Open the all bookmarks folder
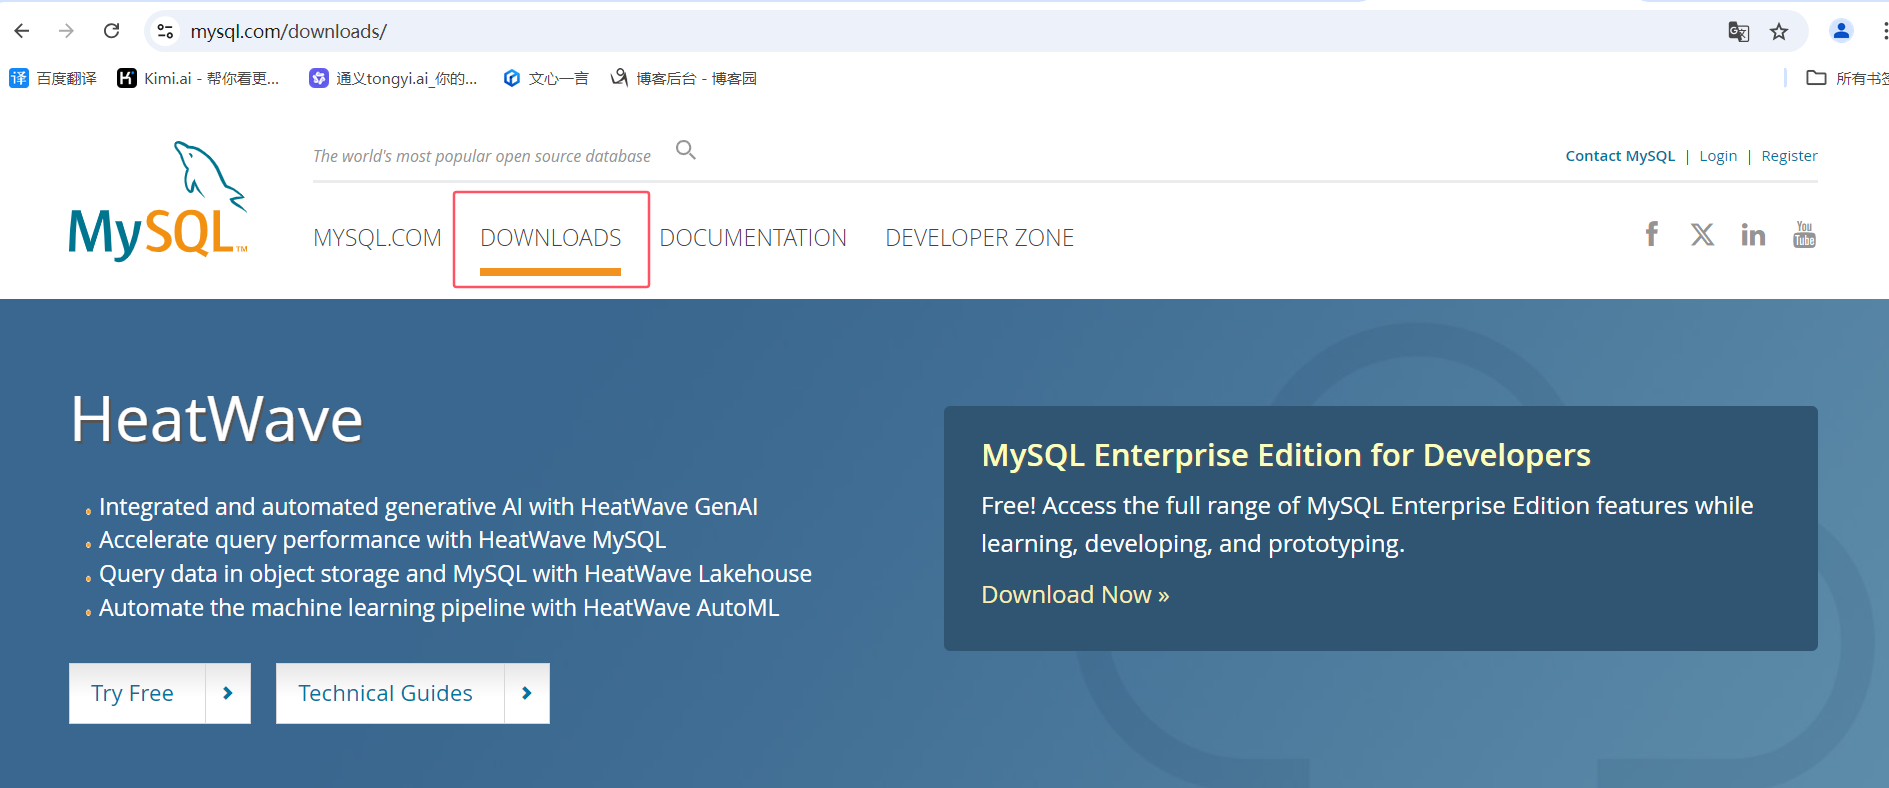 tap(1847, 78)
